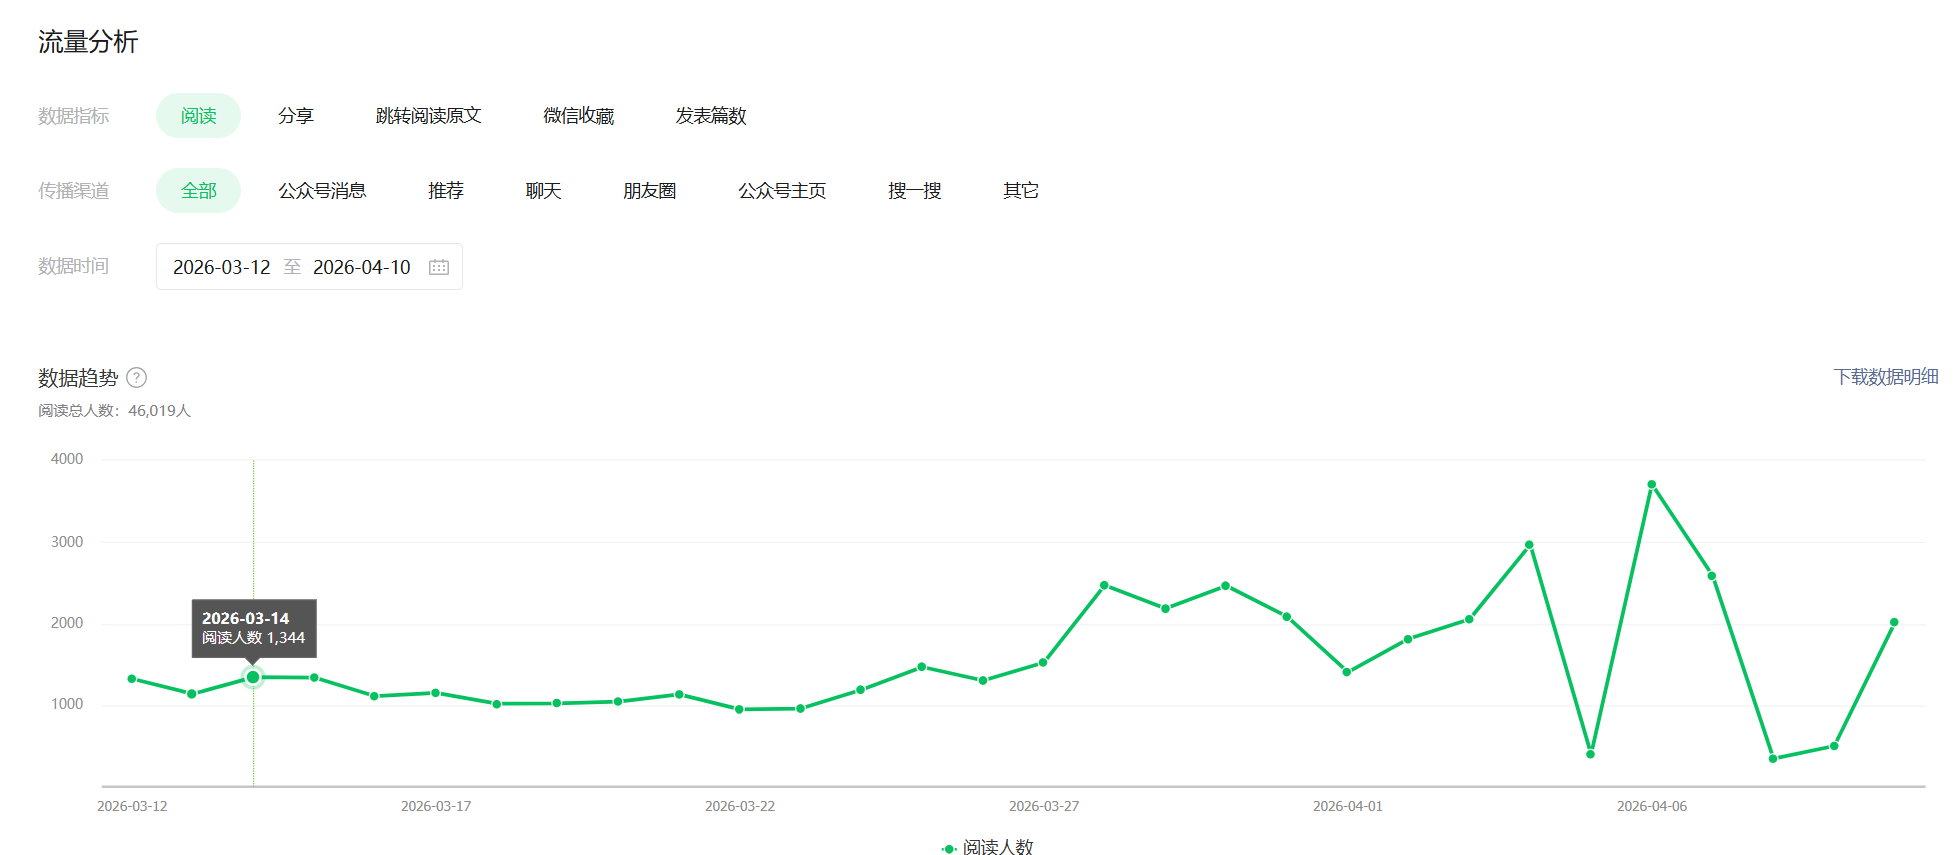Click the 流量分析 title
Screen dimensions: 1956x855
(88, 42)
